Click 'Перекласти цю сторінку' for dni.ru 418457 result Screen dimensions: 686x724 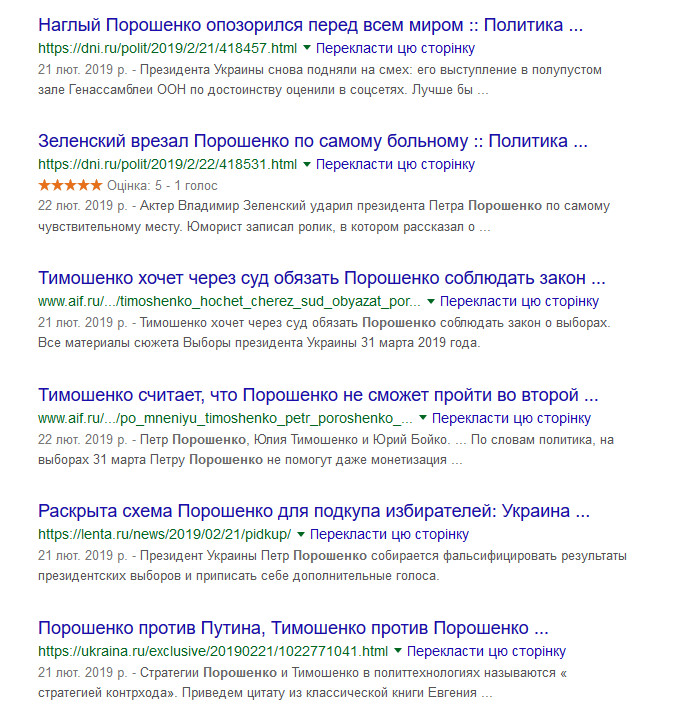(x=395, y=48)
